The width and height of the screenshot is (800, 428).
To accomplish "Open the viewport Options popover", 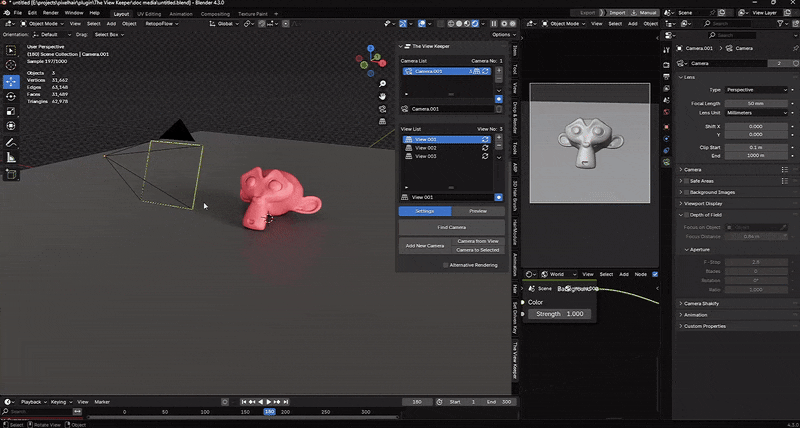I will pos(504,35).
